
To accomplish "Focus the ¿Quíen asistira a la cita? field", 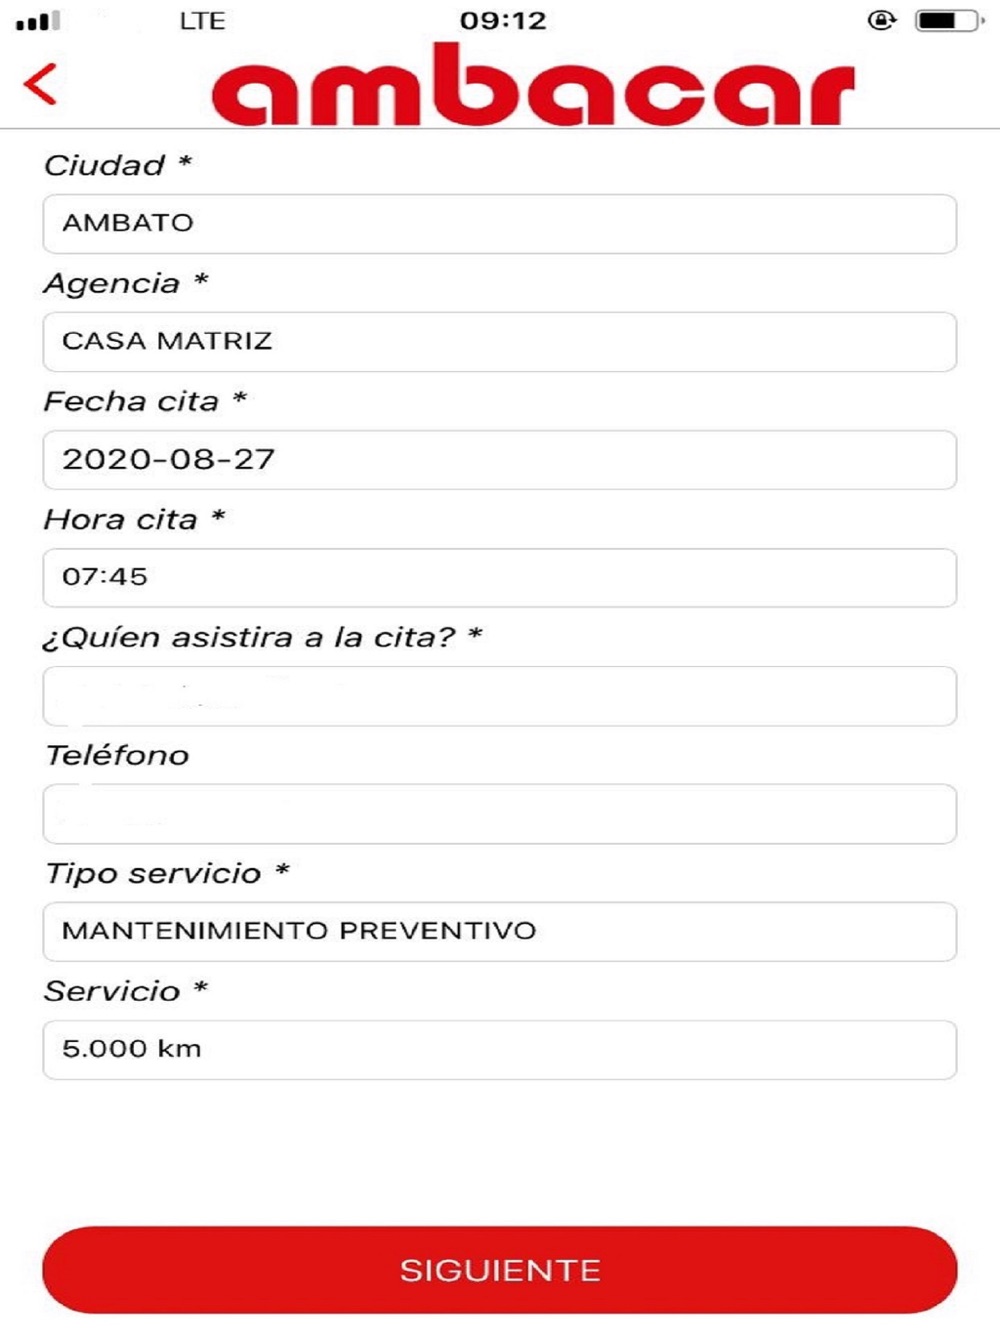I will [x=499, y=695].
